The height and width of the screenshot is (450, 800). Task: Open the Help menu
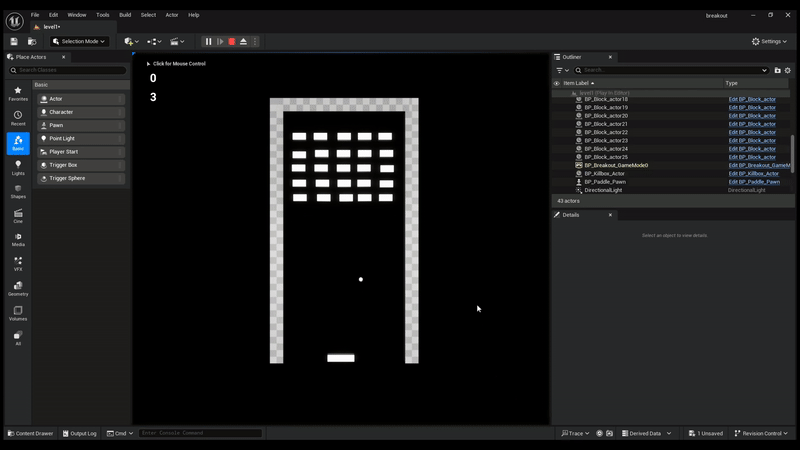click(193, 15)
